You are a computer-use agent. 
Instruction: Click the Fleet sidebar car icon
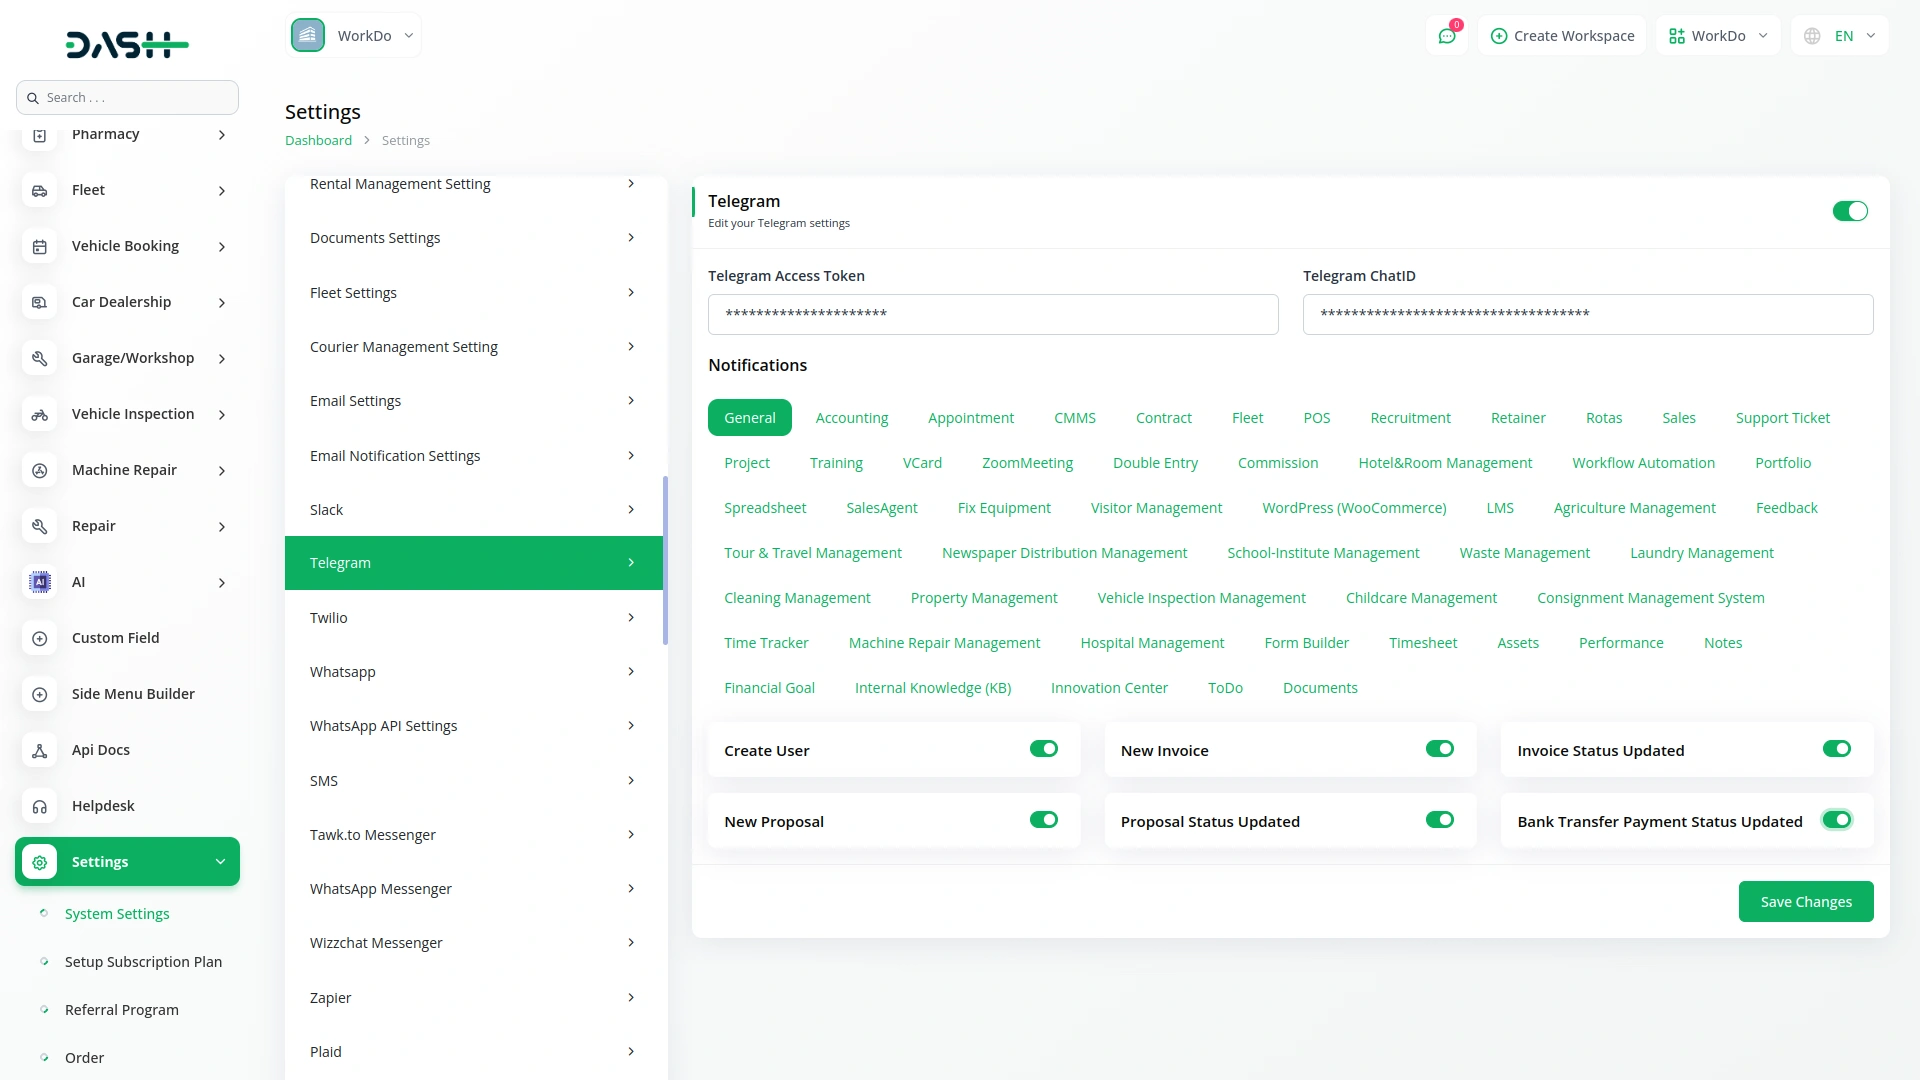40,190
